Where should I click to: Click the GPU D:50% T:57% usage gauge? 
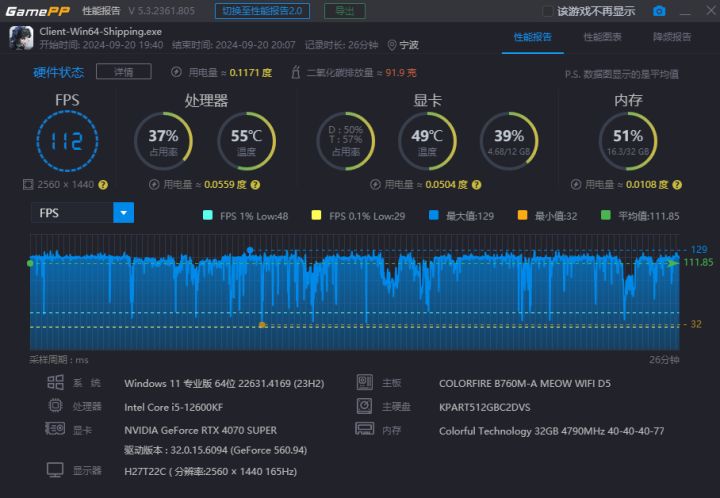[x=346, y=141]
